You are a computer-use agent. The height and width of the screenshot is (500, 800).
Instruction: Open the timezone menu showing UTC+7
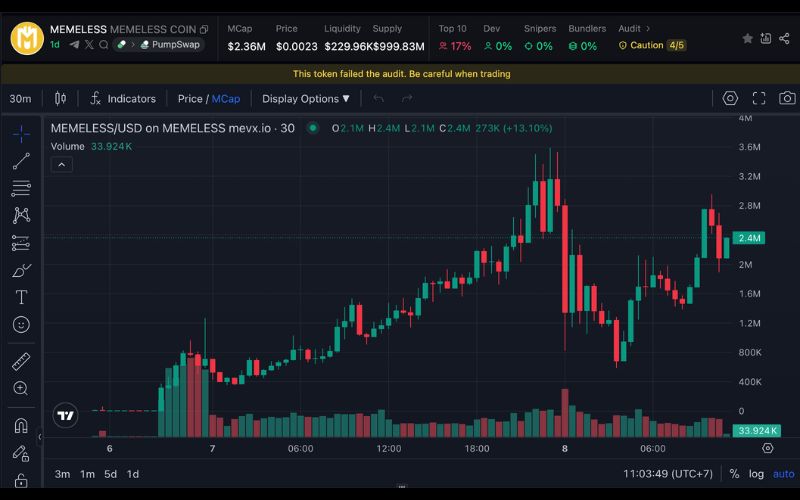tap(668, 474)
